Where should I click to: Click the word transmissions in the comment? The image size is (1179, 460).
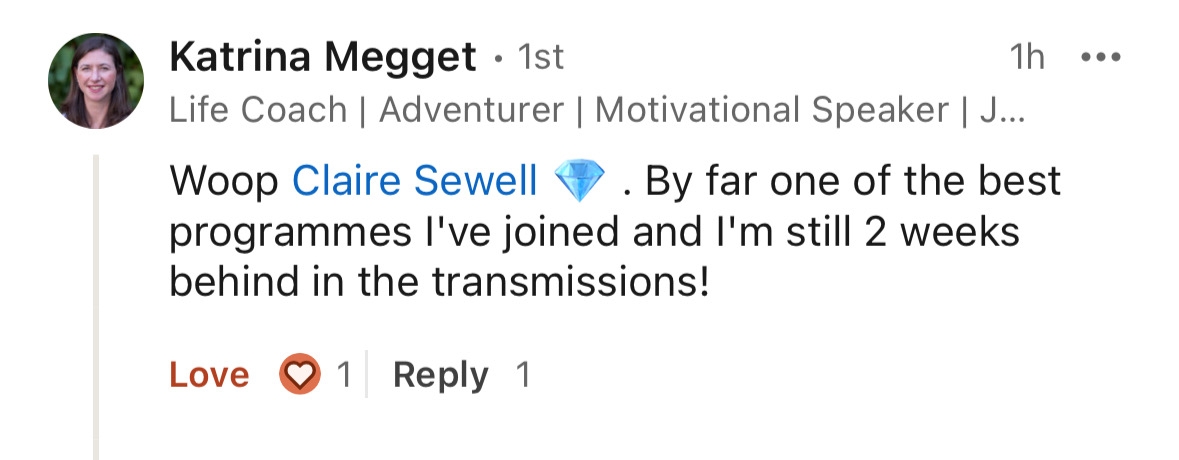(x=571, y=283)
